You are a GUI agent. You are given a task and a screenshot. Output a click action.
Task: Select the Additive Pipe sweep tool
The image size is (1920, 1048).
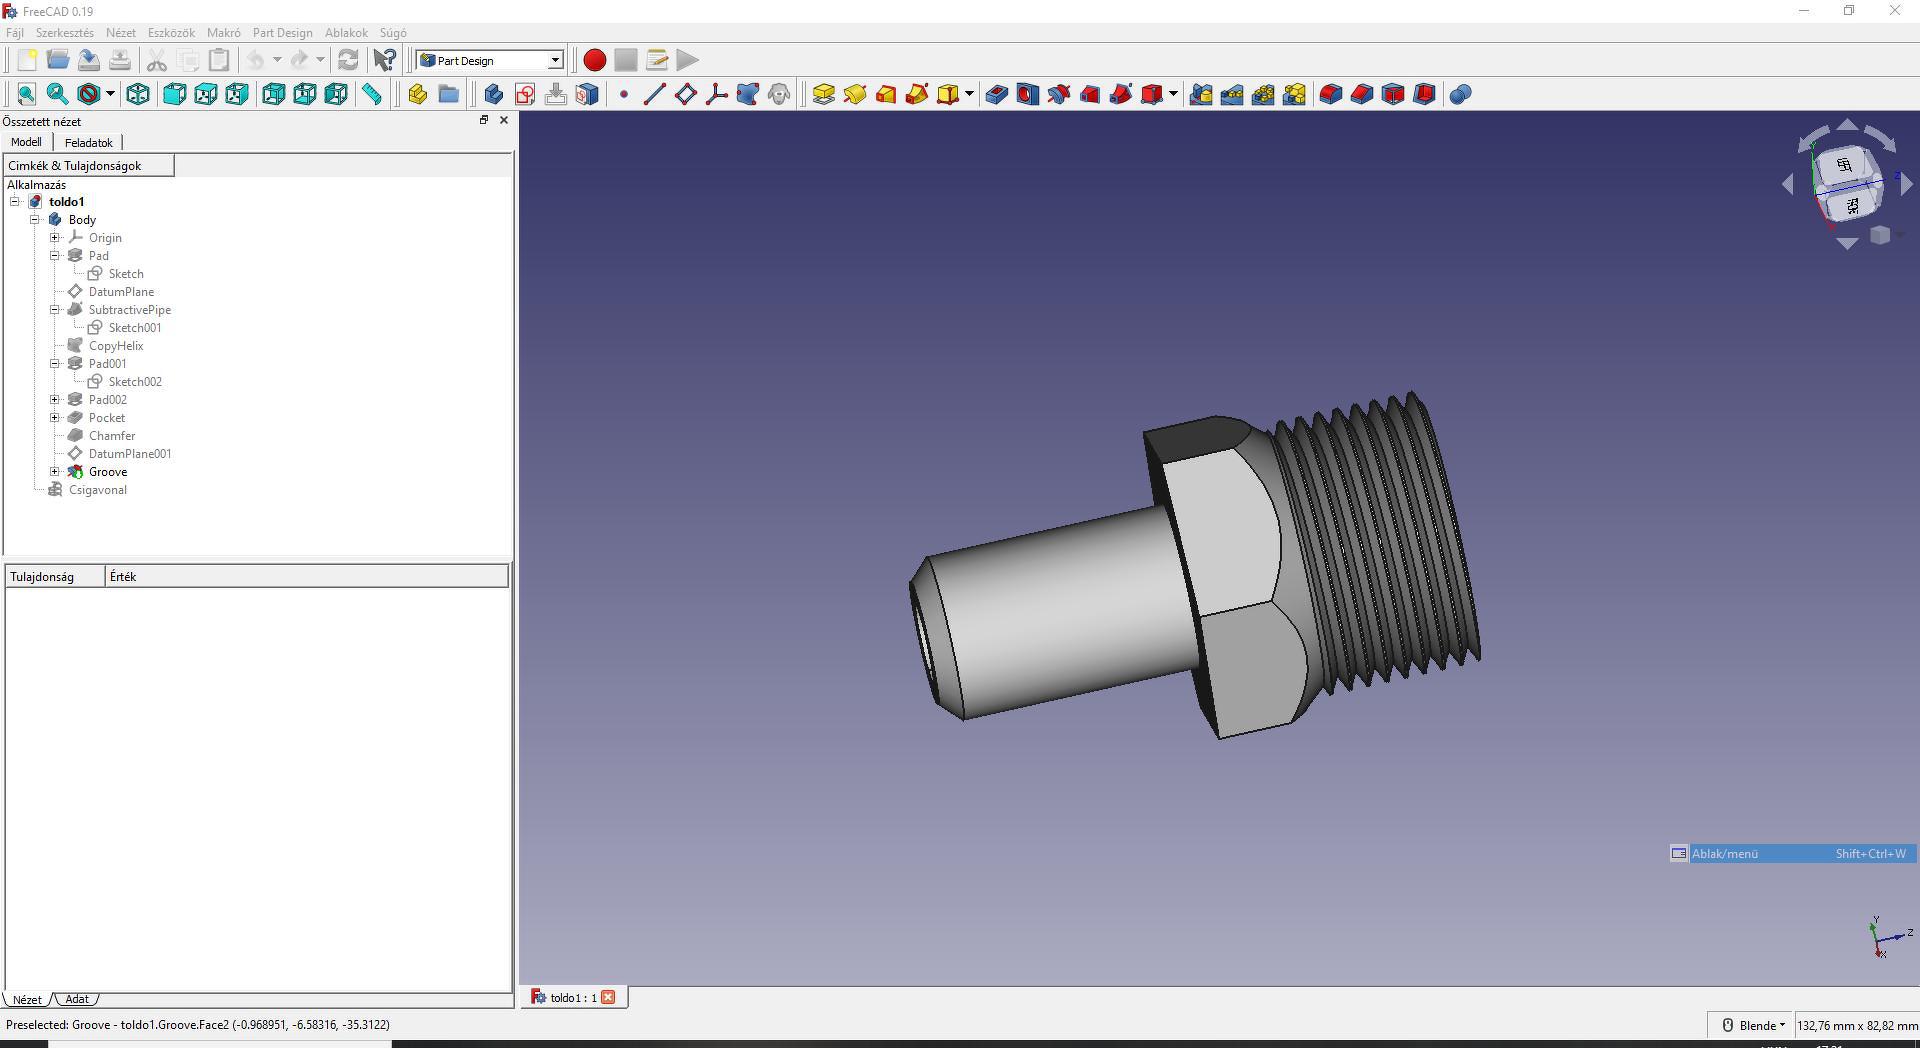[917, 94]
